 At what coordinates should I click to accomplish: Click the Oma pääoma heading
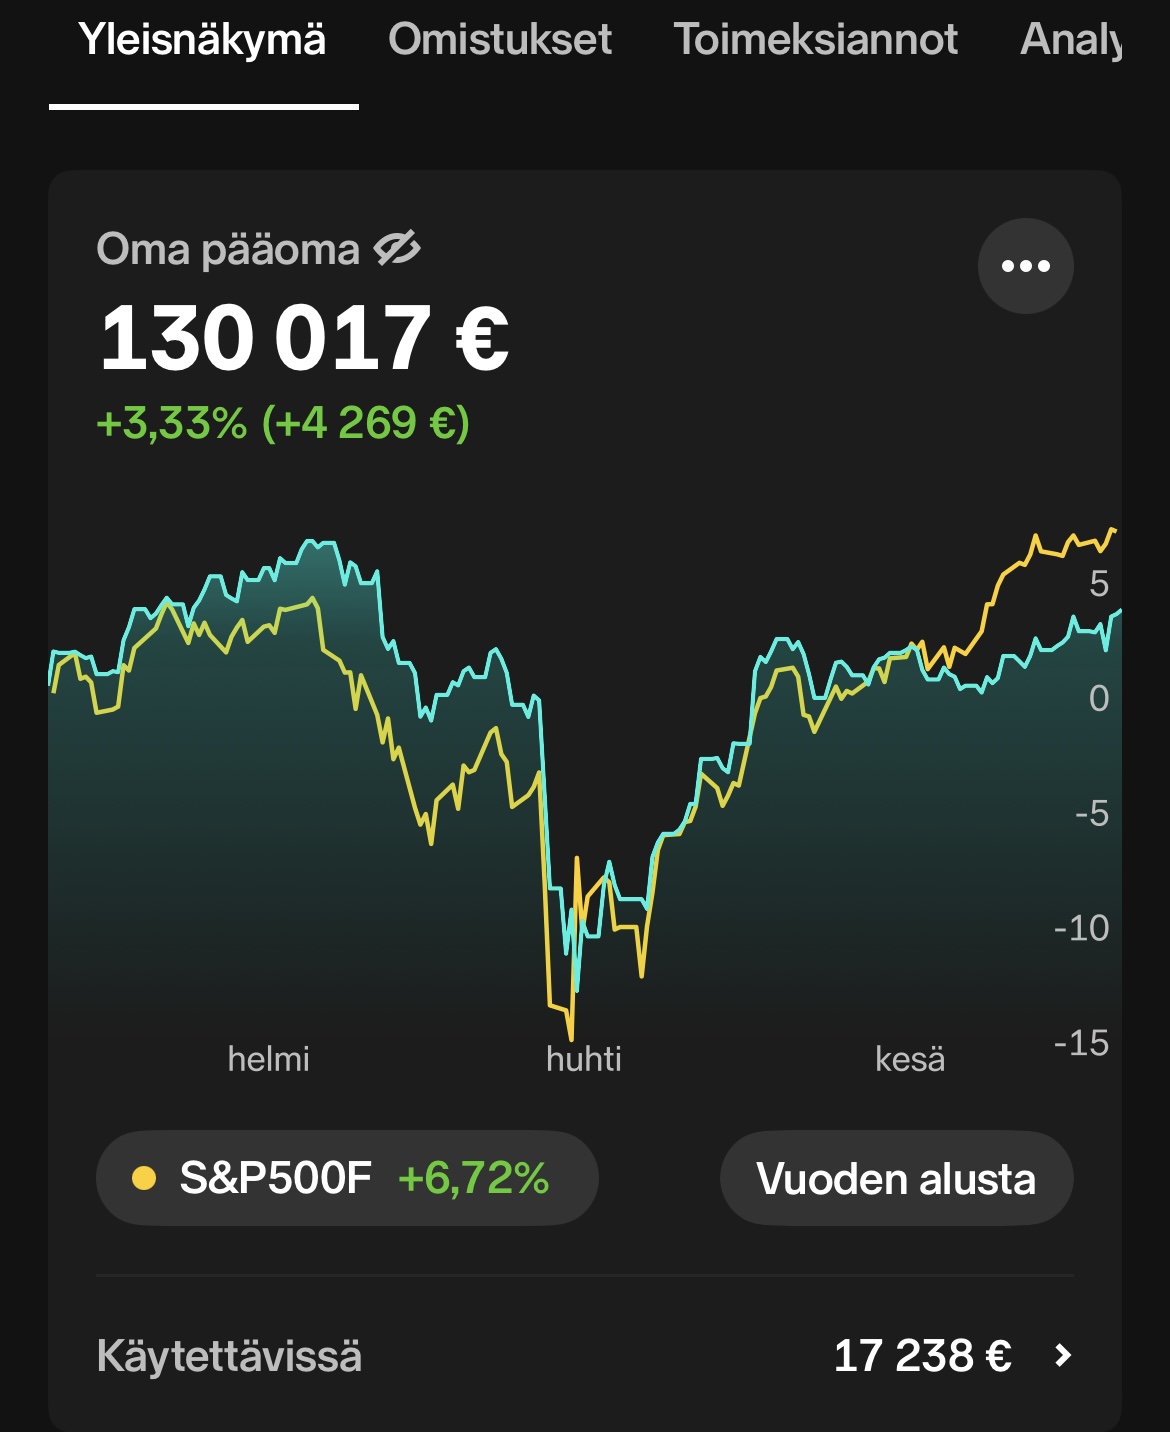pos(228,249)
